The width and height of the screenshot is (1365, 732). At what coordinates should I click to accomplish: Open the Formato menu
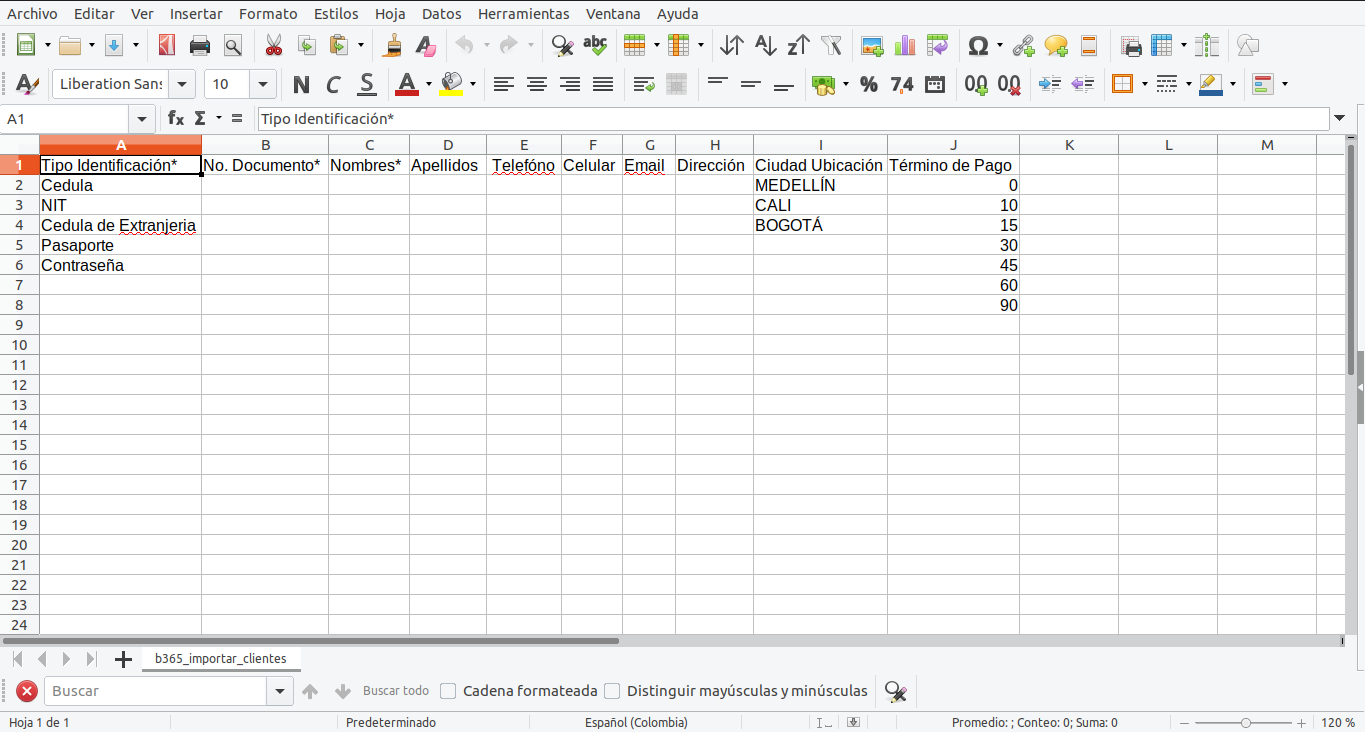[268, 14]
